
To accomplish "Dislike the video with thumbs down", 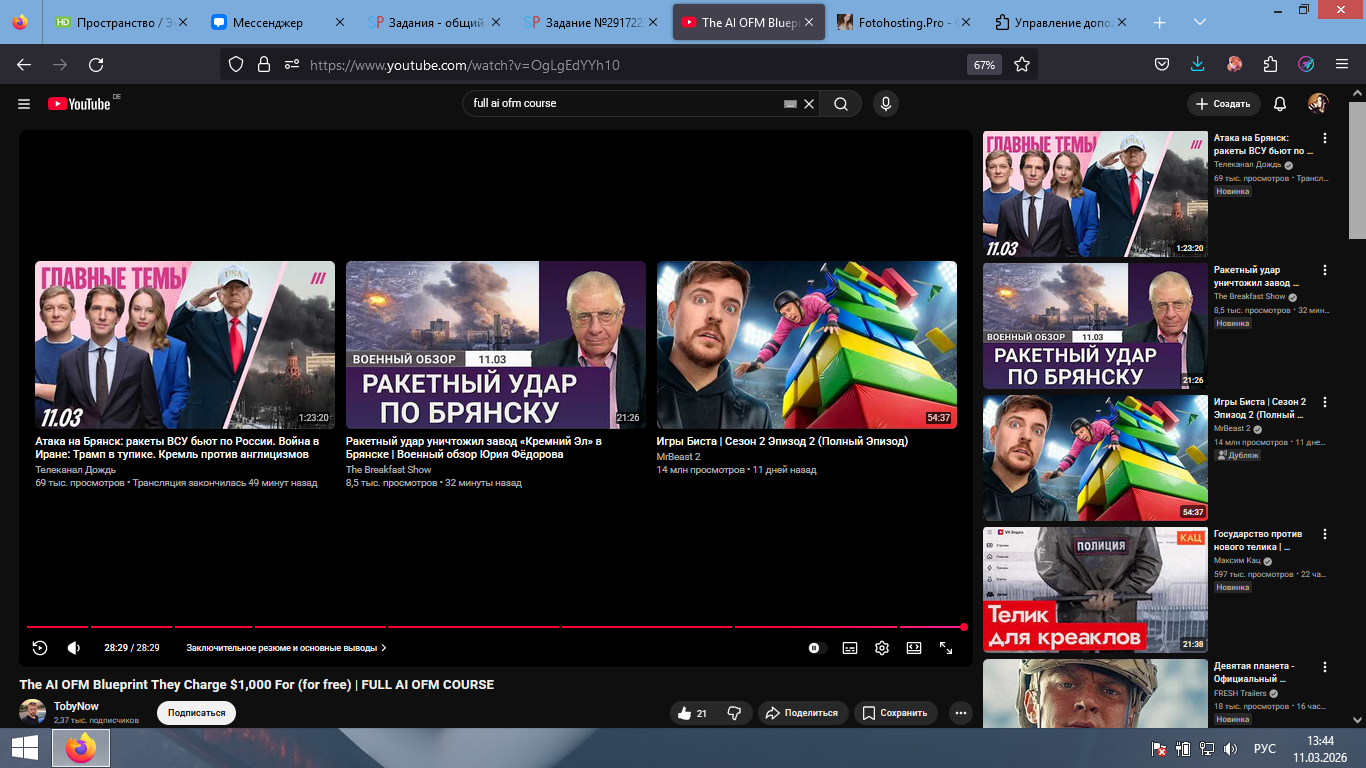I will (x=734, y=713).
